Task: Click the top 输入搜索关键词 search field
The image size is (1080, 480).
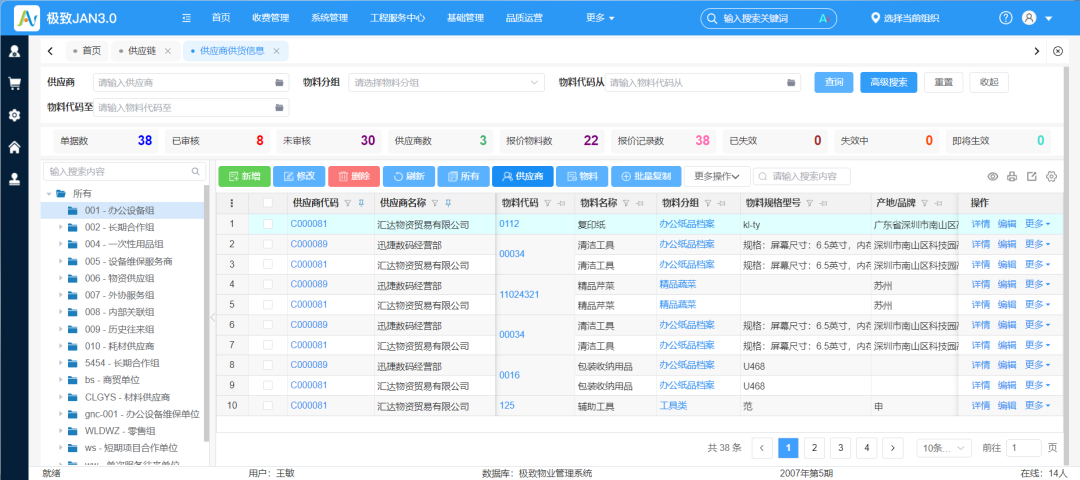Action: 768,19
